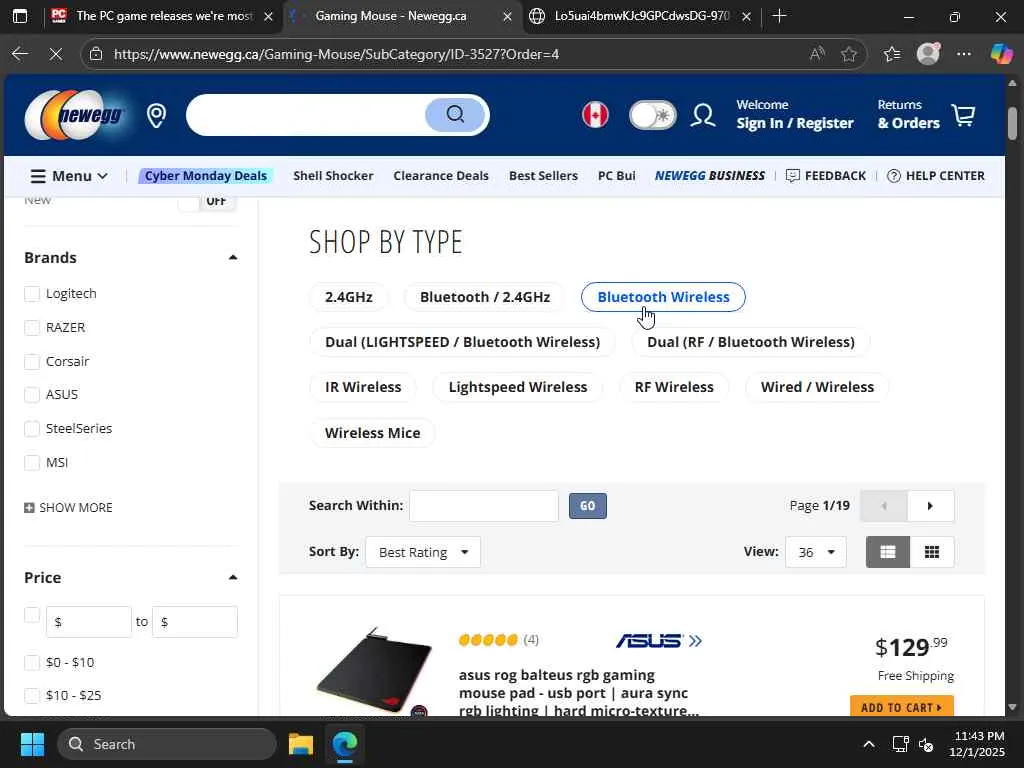1024x768 pixels.
Task: Check the Logitech brand filter
Action: coord(32,294)
